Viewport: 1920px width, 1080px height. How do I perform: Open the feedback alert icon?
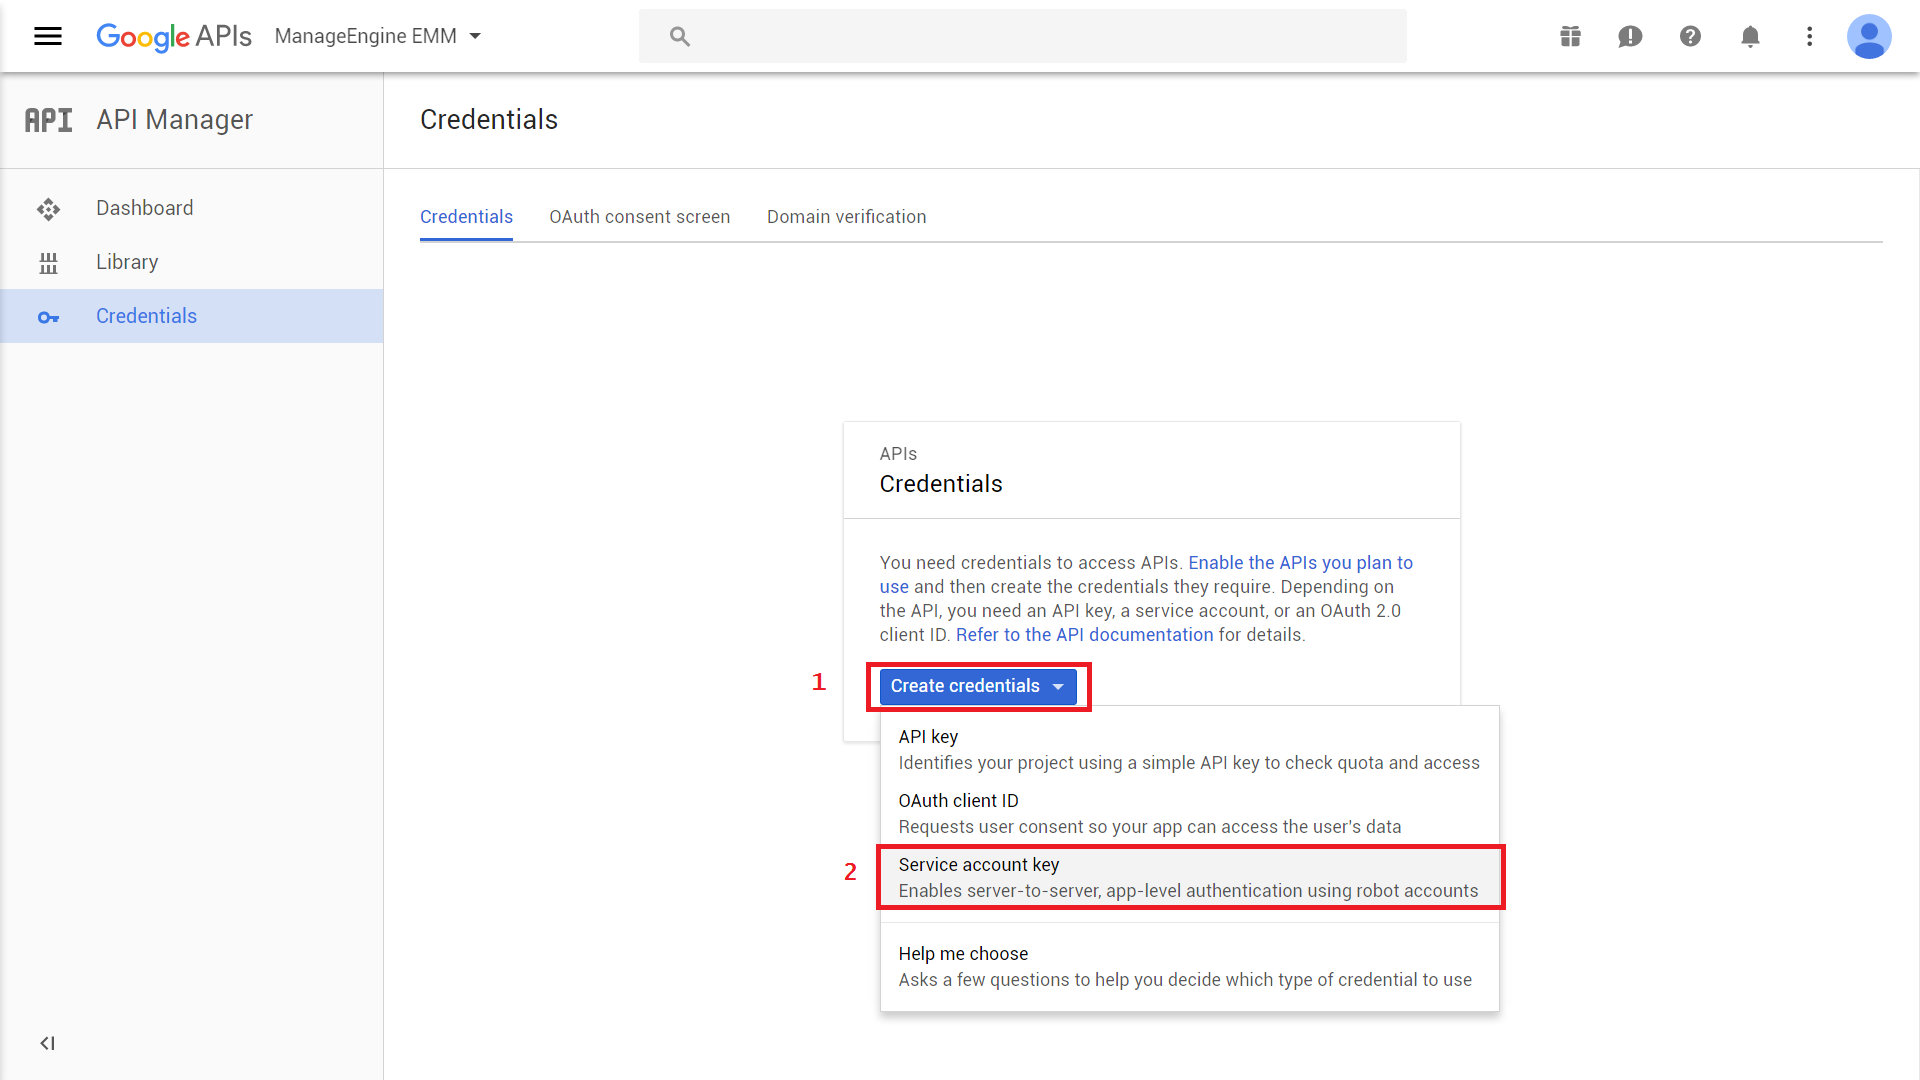click(1630, 37)
